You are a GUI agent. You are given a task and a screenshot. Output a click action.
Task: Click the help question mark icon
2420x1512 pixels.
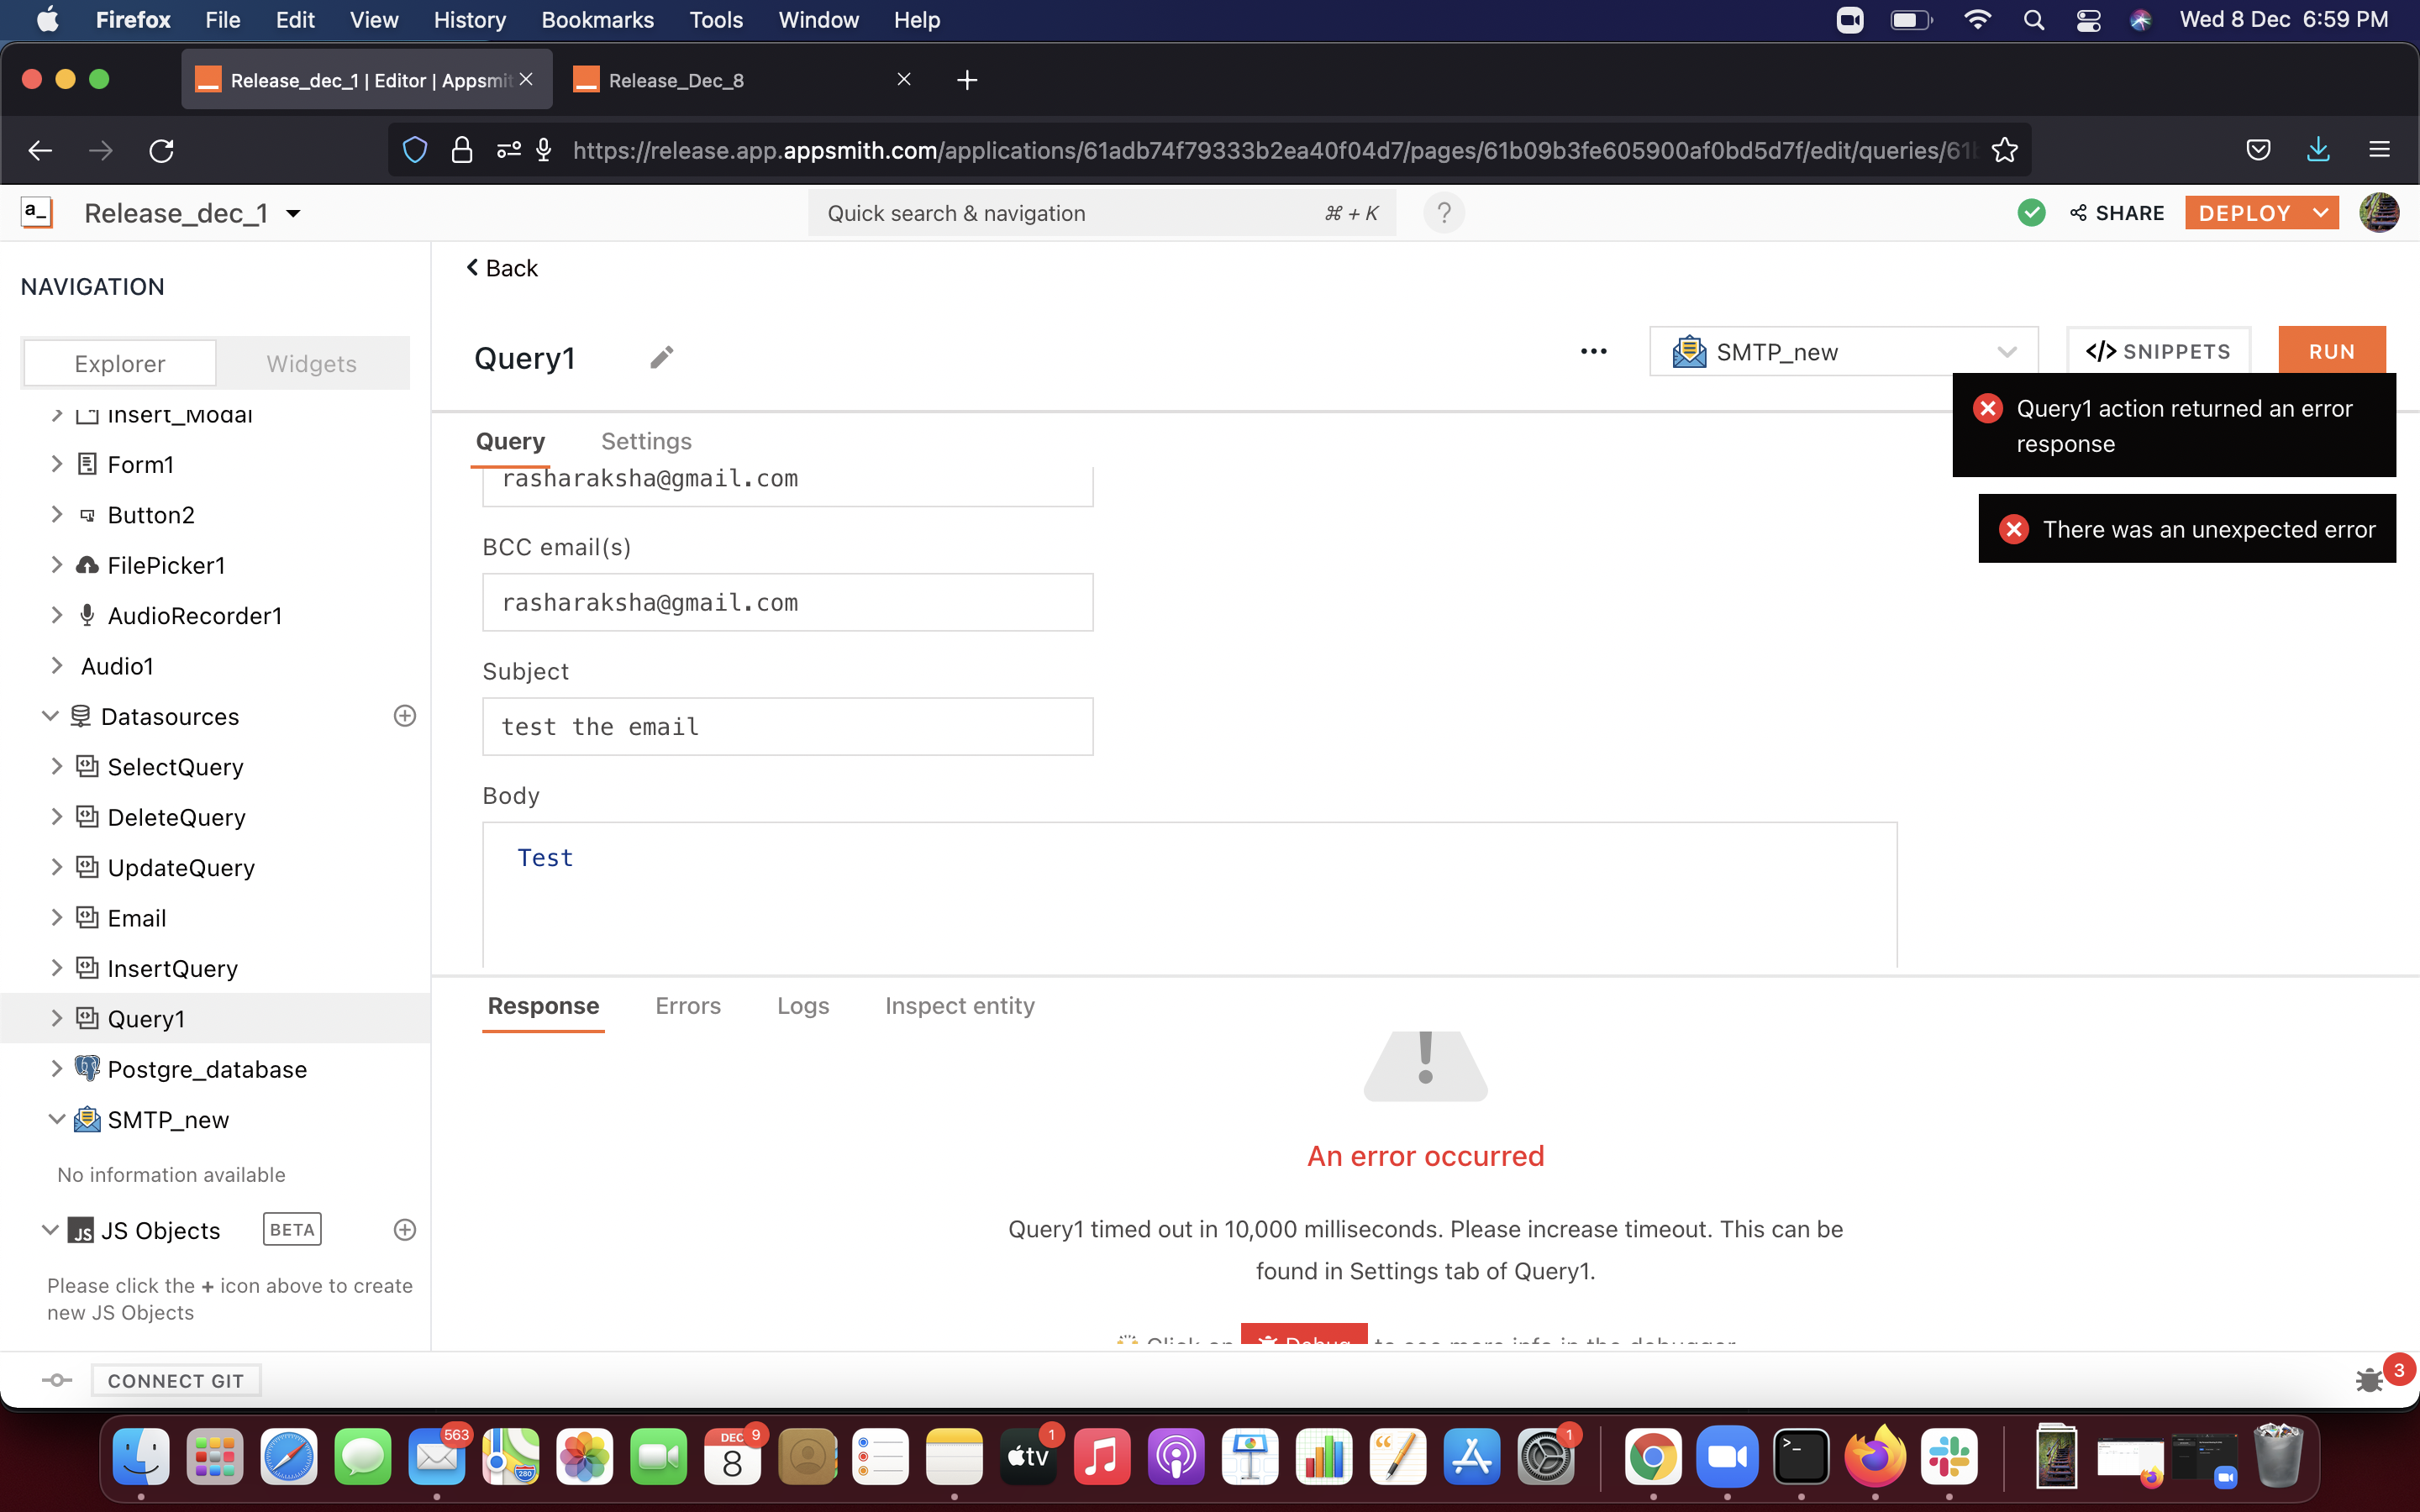point(1443,213)
